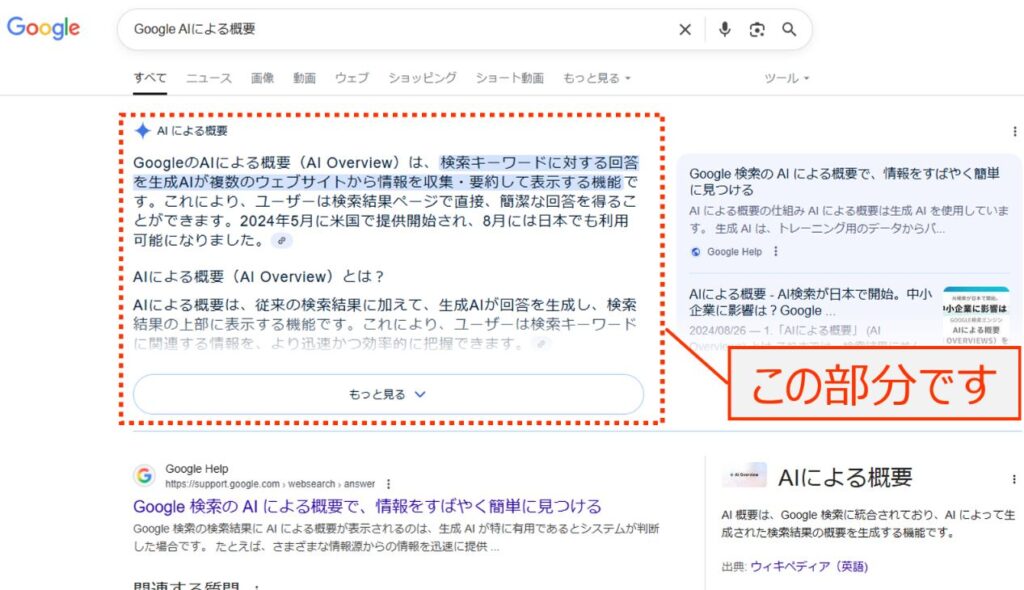Open three-dot menu next to Google Help source

coord(775,252)
